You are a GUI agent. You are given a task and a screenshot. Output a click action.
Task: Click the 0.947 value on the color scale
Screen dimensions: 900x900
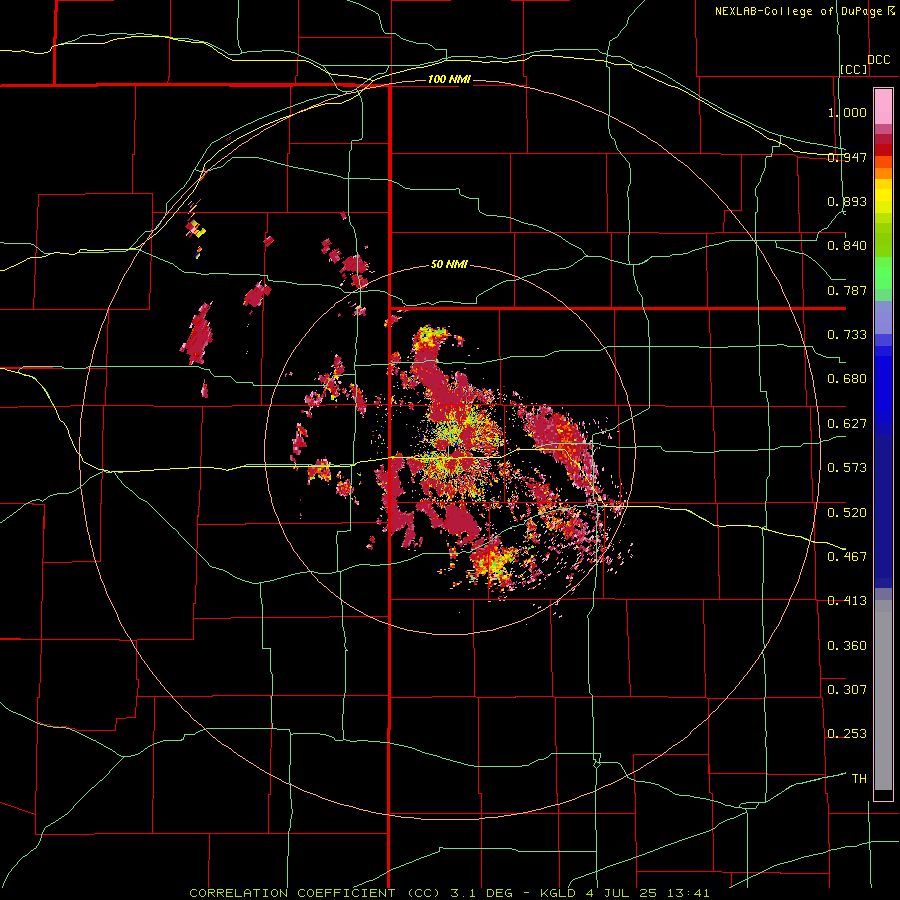coord(847,157)
